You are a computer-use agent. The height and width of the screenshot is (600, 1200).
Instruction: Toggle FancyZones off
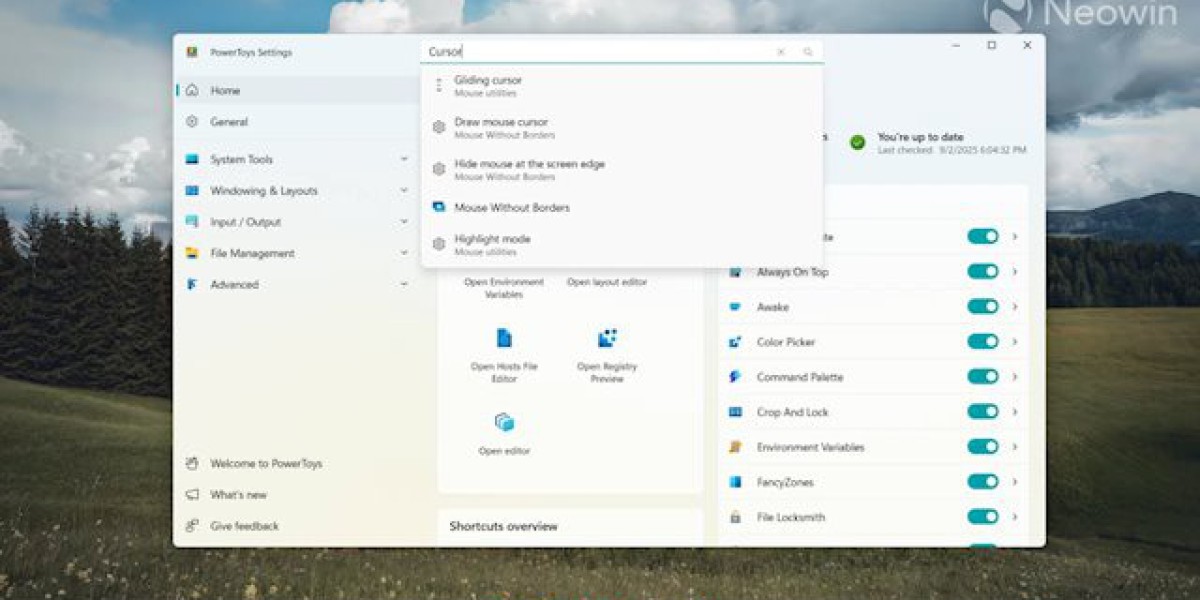[982, 481]
